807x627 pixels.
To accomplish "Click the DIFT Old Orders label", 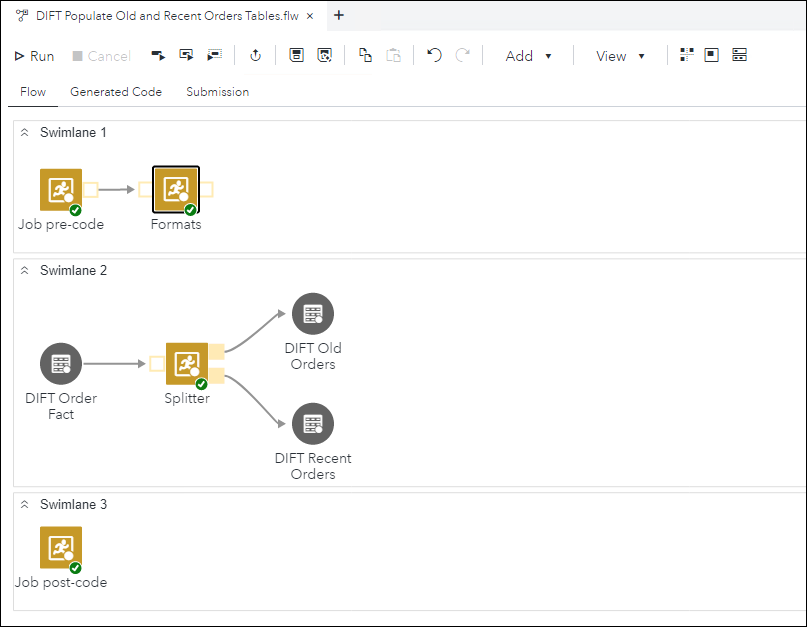I will (313, 356).
